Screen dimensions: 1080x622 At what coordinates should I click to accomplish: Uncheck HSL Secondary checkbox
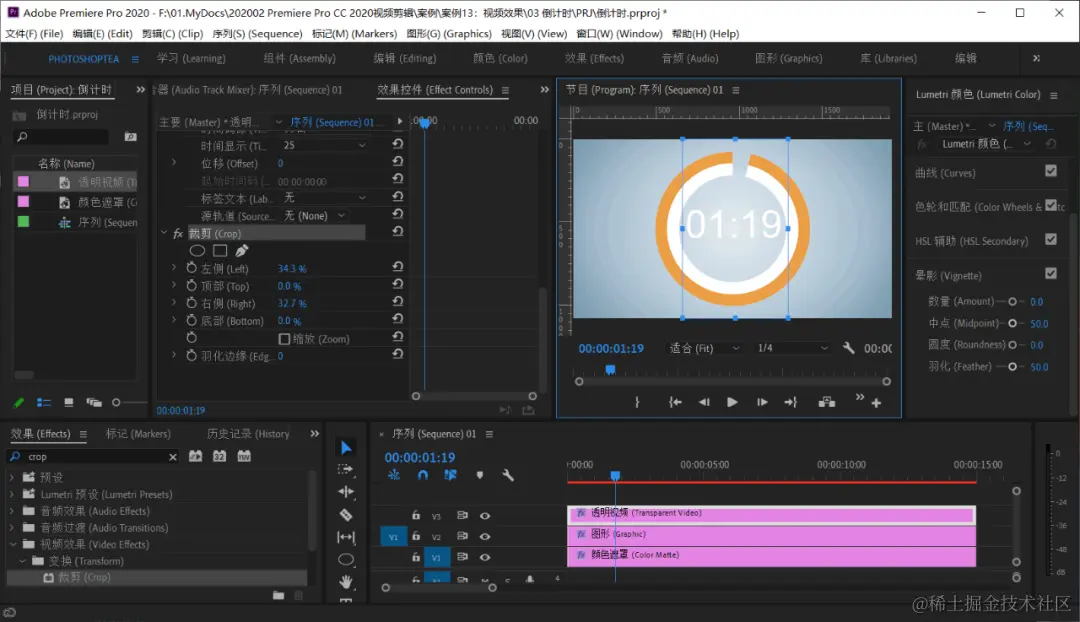pyautogui.click(x=1050, y=239)
